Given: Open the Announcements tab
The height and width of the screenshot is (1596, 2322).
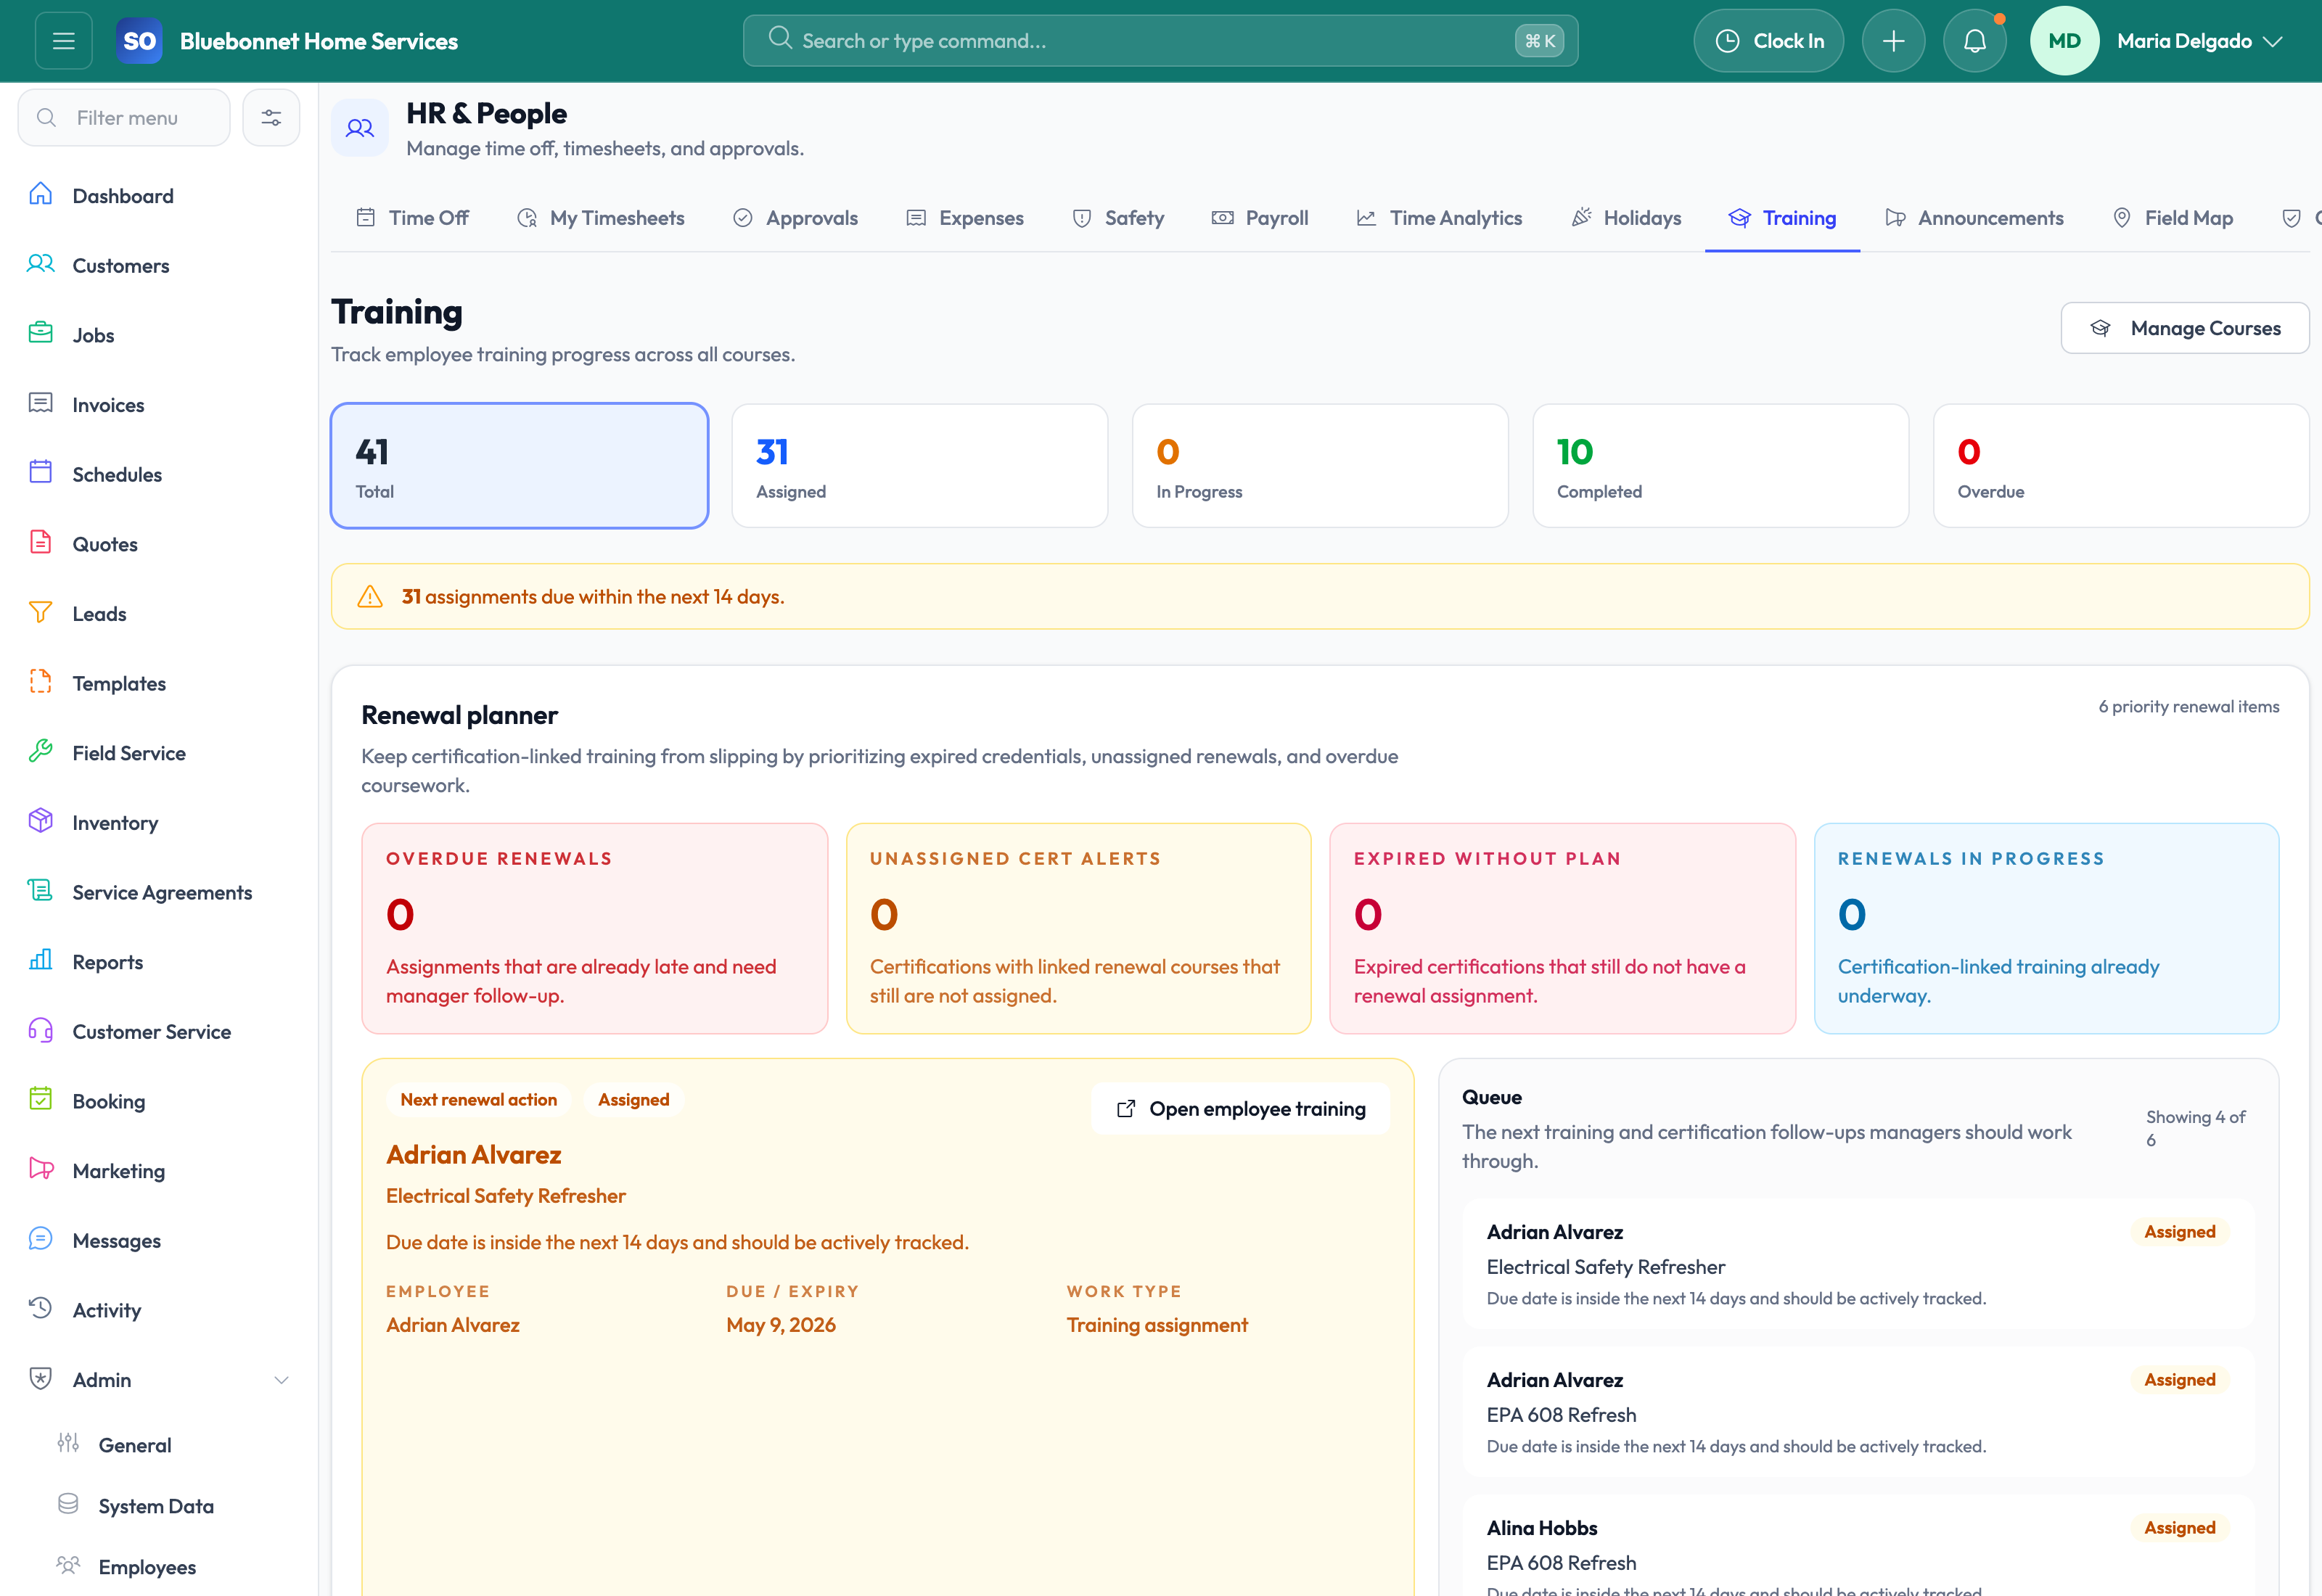Looking at the screenshot, I should click(1975, 218).
